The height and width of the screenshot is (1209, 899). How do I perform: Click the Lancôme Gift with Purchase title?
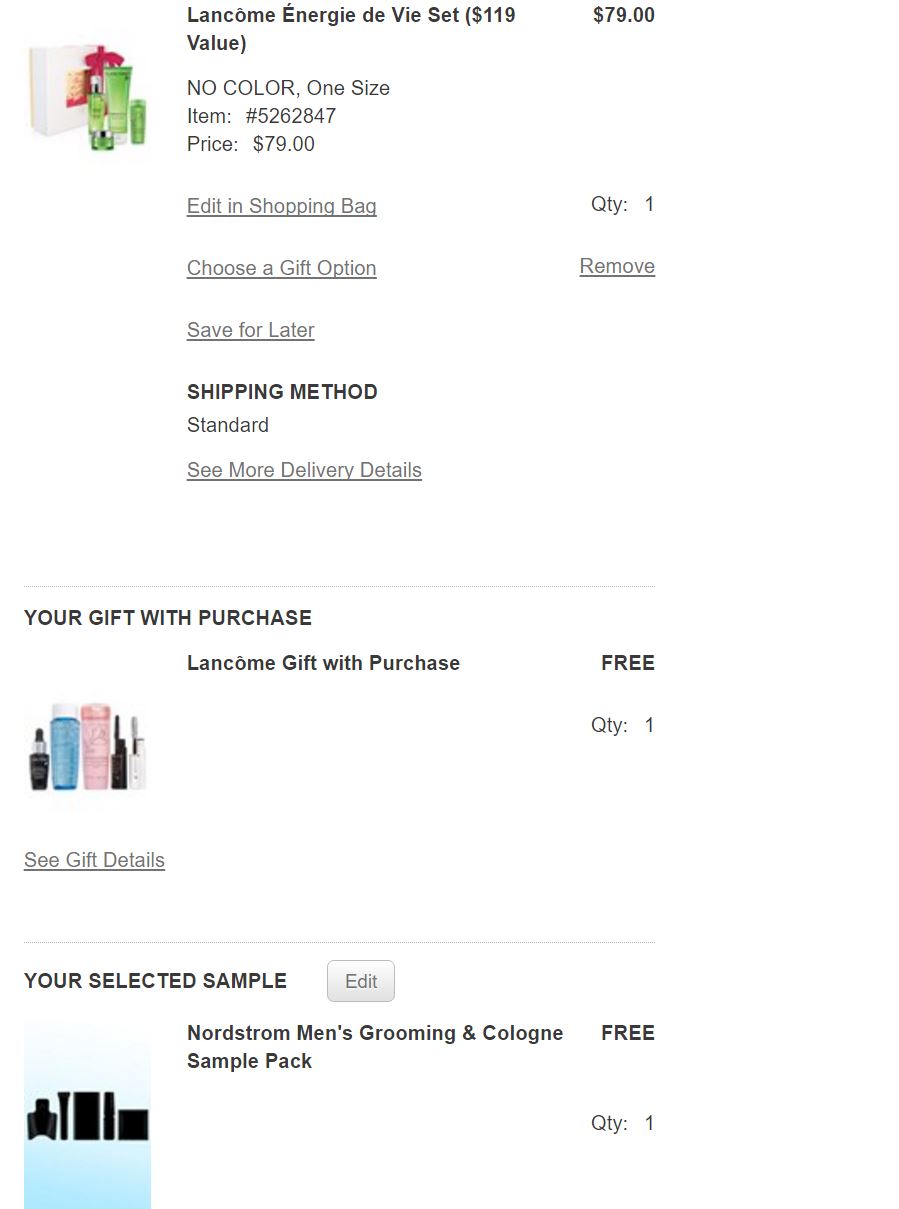[x=323, y=663]
